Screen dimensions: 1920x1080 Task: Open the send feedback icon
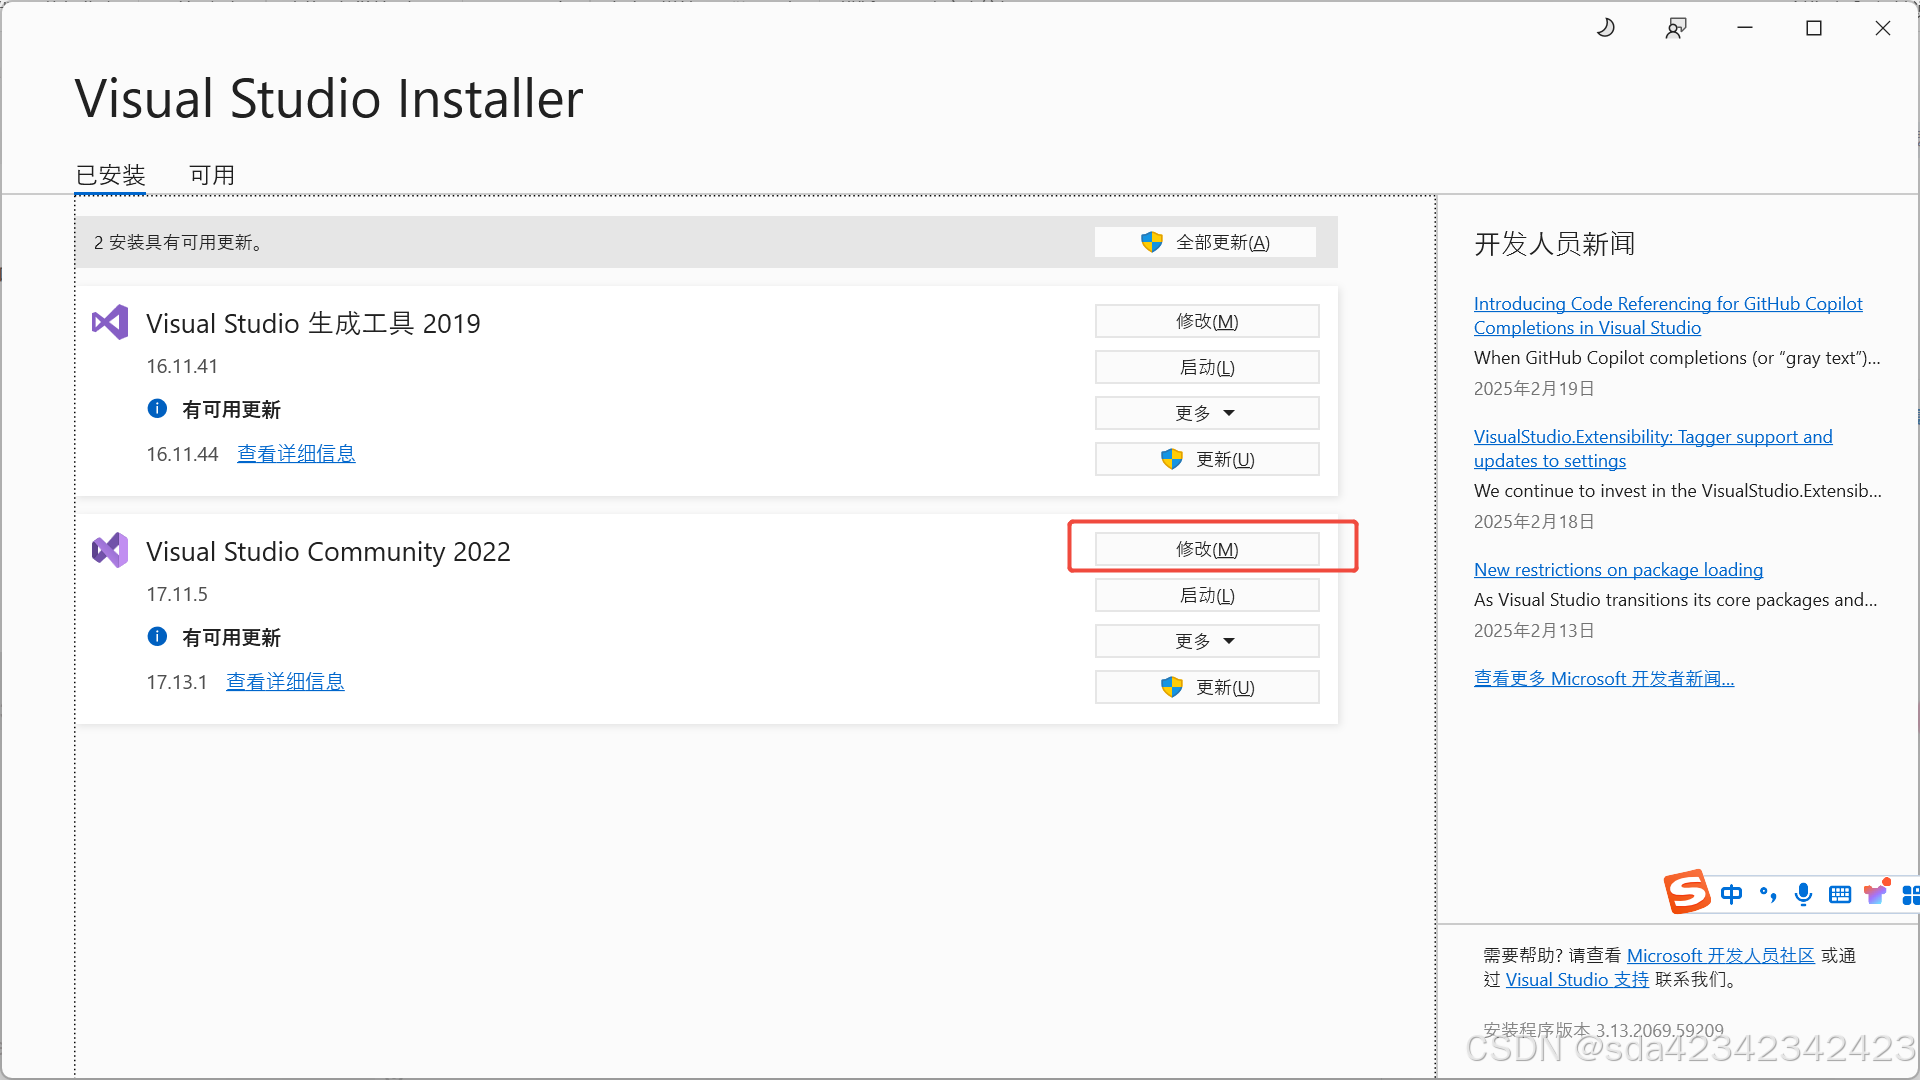coord(1676,27)
